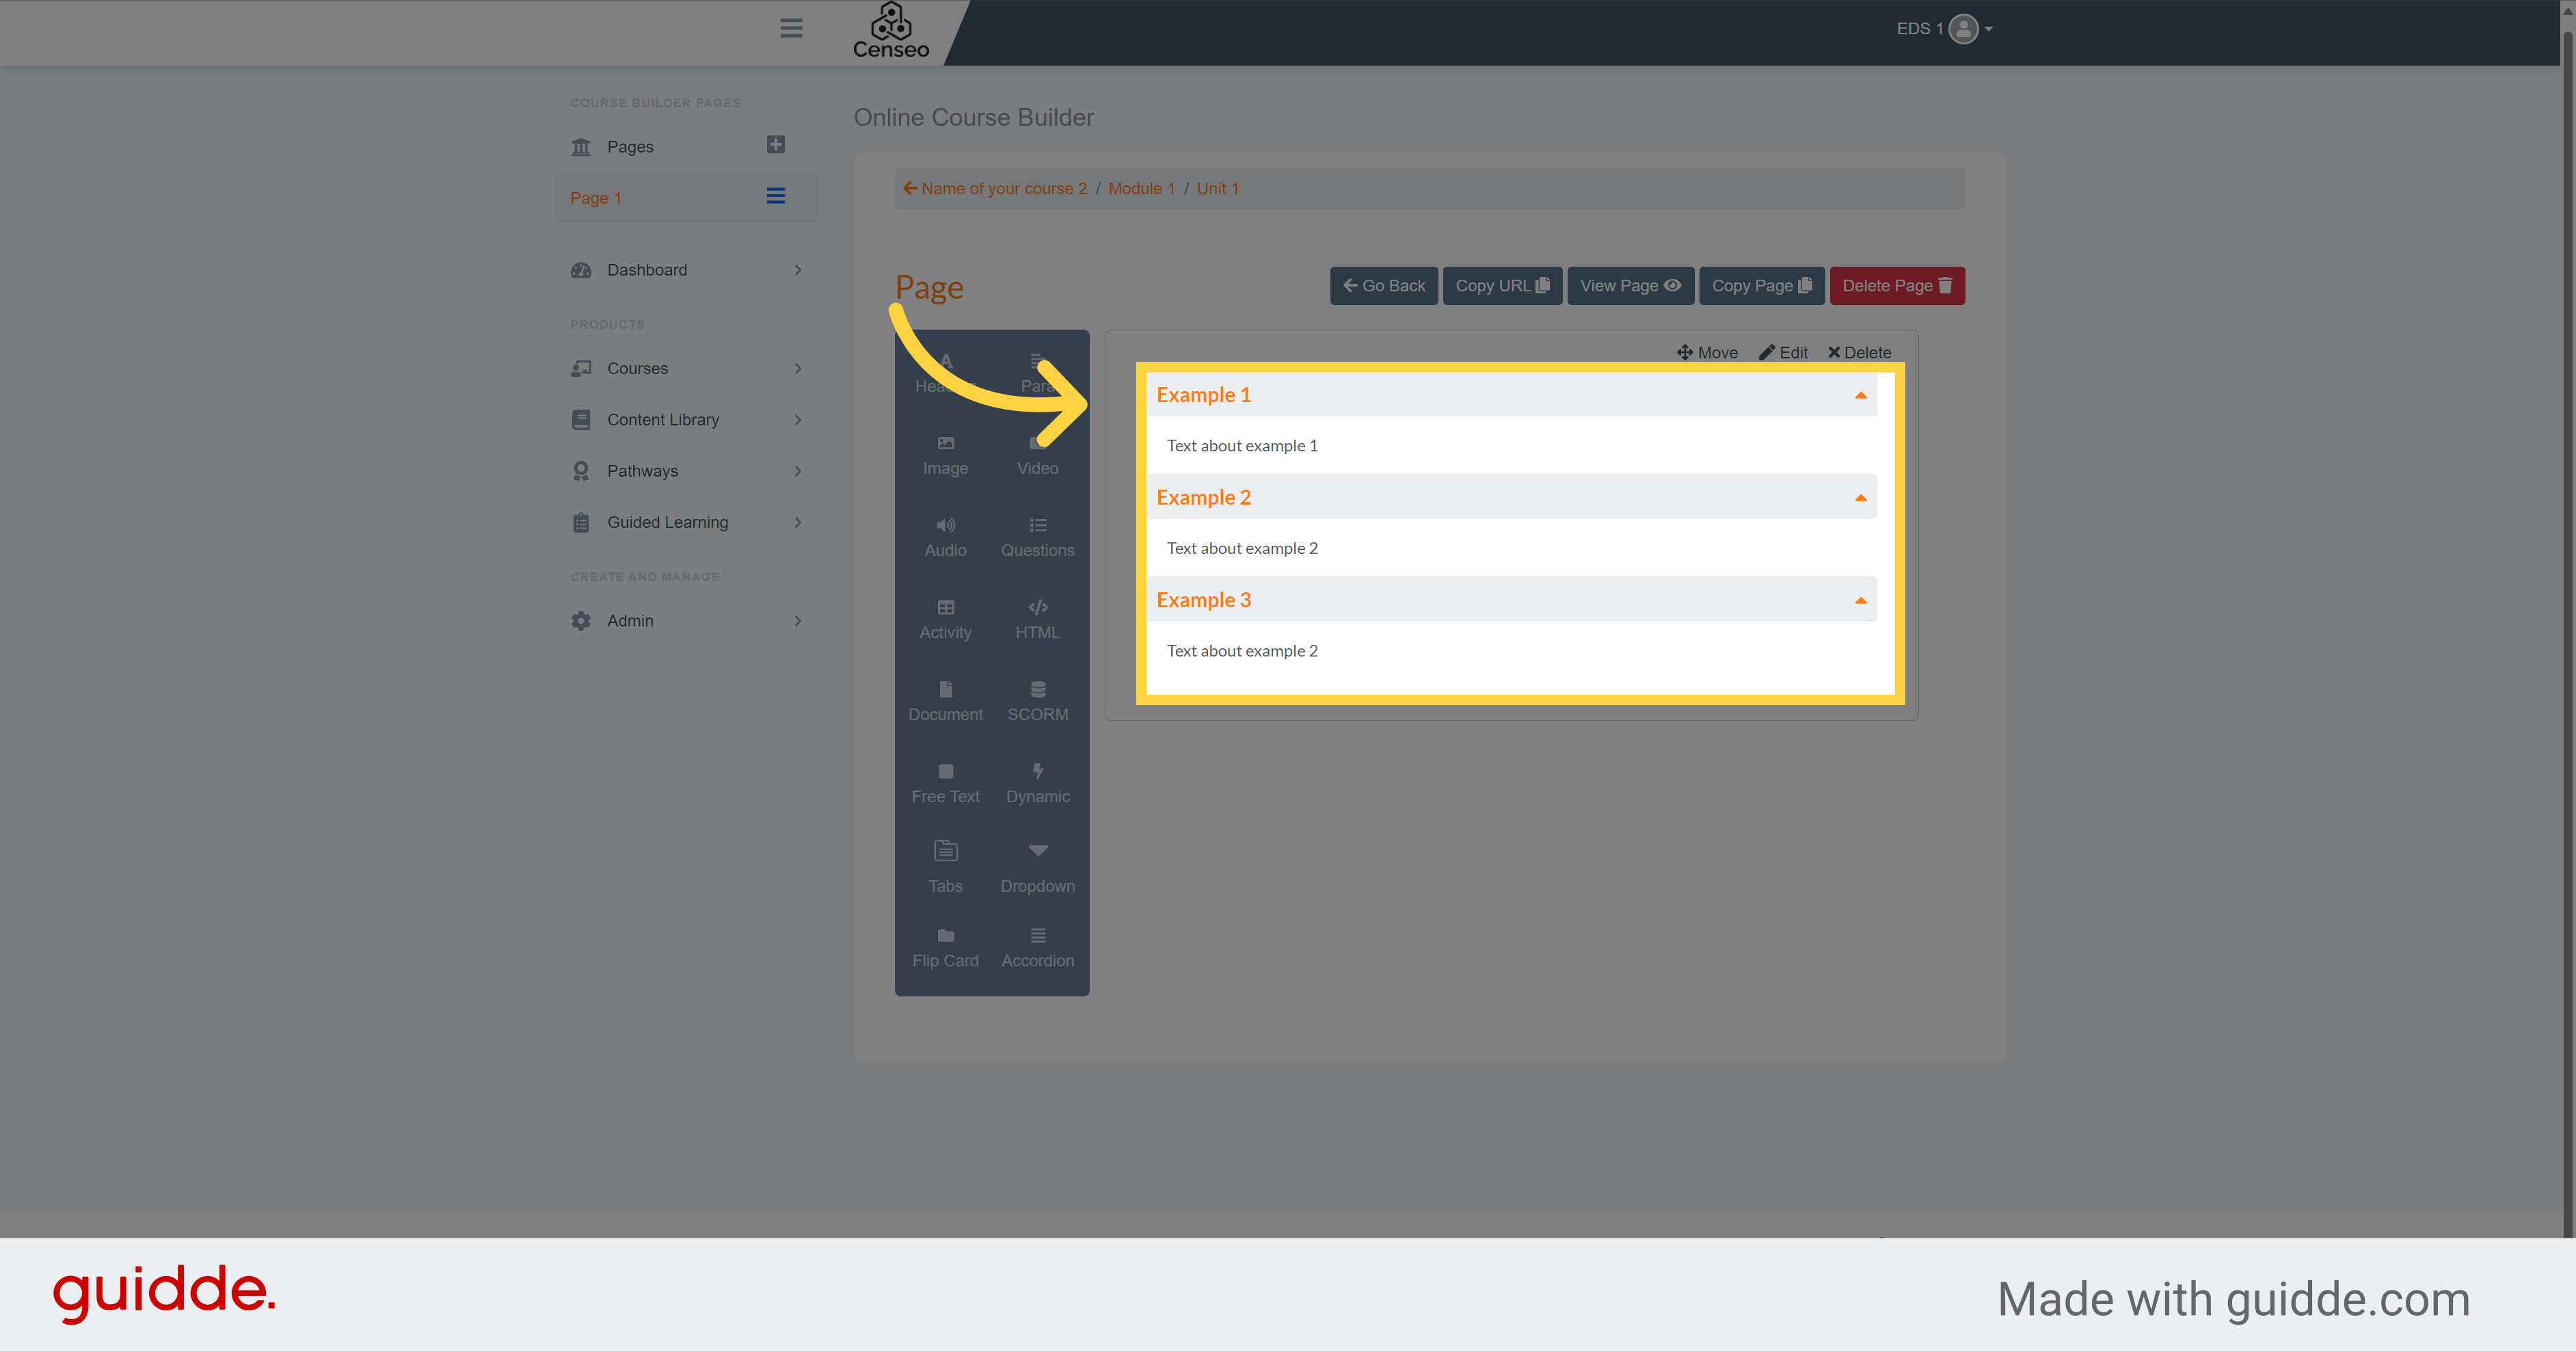
Task: Select the Questions component tool
Action: click(1038, 538)
